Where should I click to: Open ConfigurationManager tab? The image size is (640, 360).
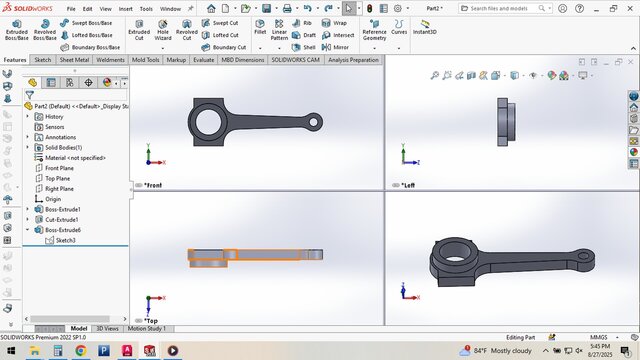(70, 83)
